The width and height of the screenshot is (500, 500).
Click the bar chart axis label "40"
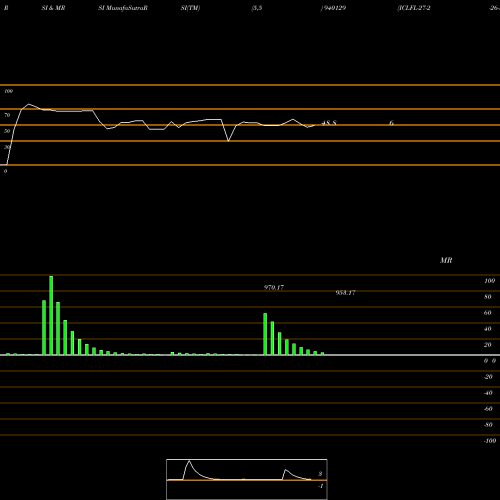[488, 329]
